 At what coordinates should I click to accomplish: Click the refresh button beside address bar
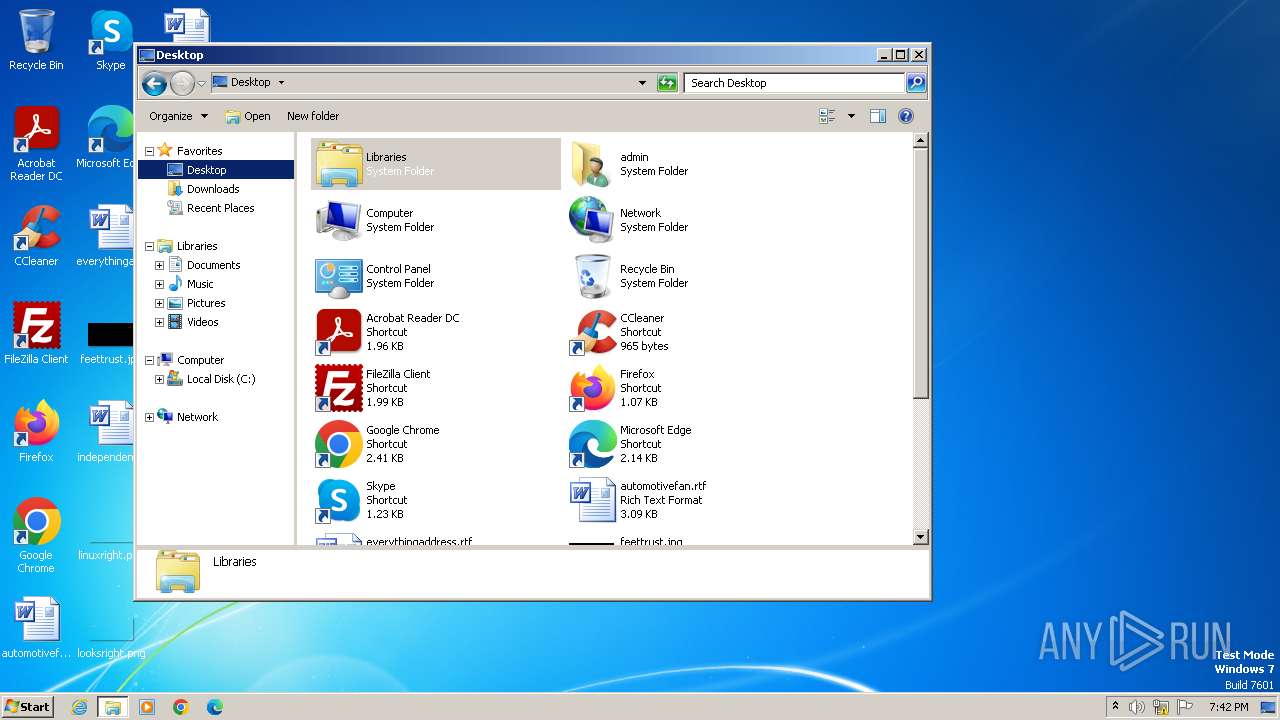[667, 83]
